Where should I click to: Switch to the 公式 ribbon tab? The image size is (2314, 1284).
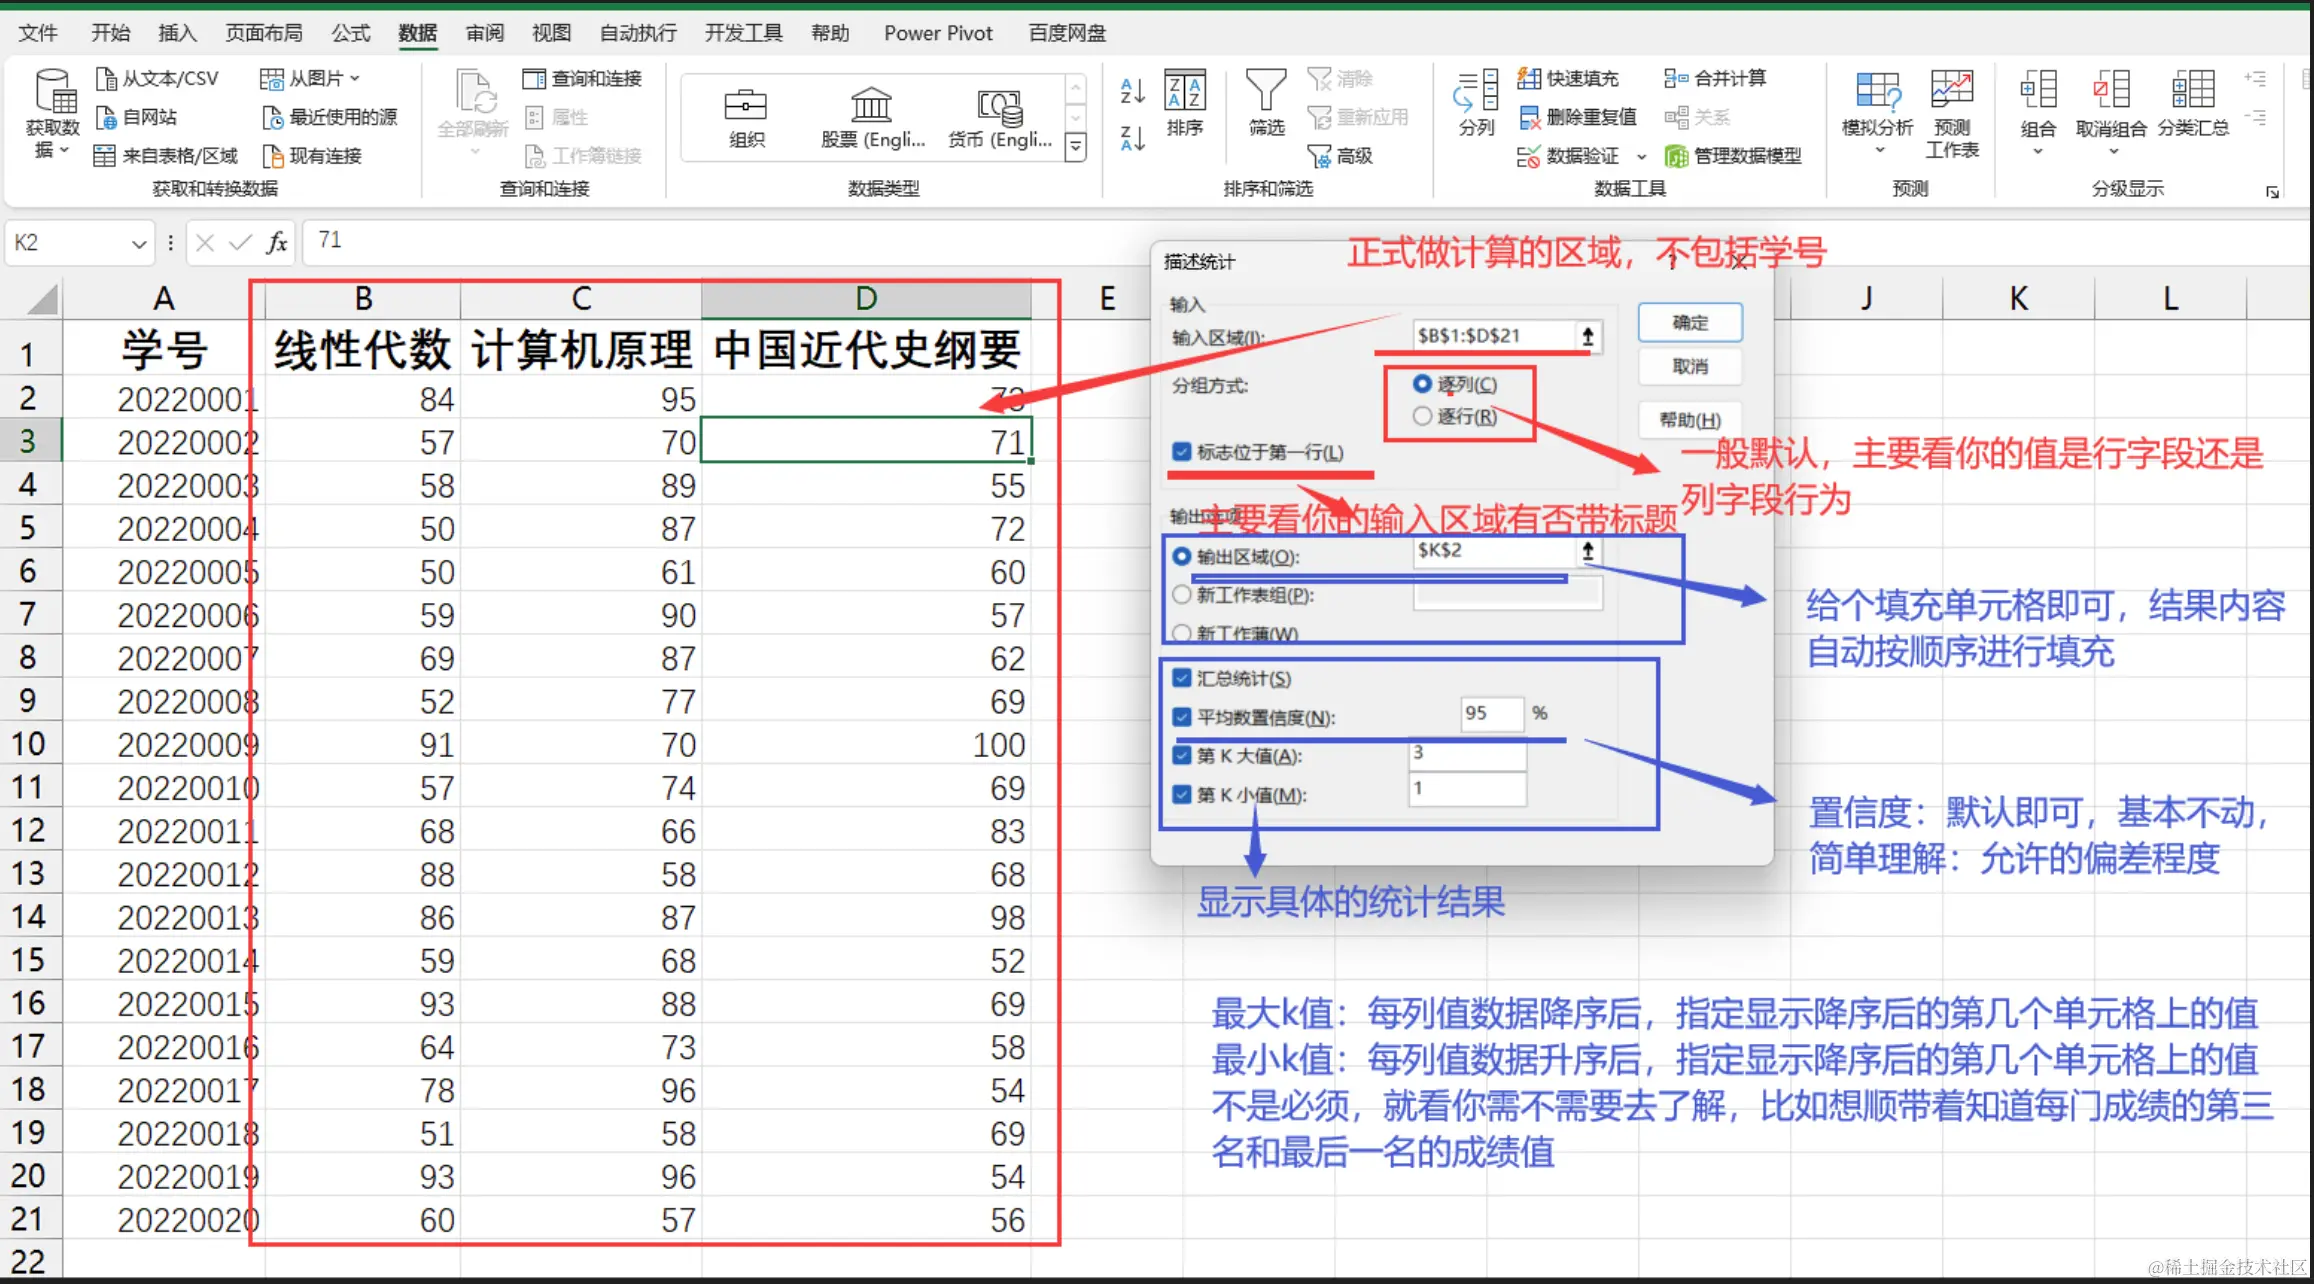351,33
